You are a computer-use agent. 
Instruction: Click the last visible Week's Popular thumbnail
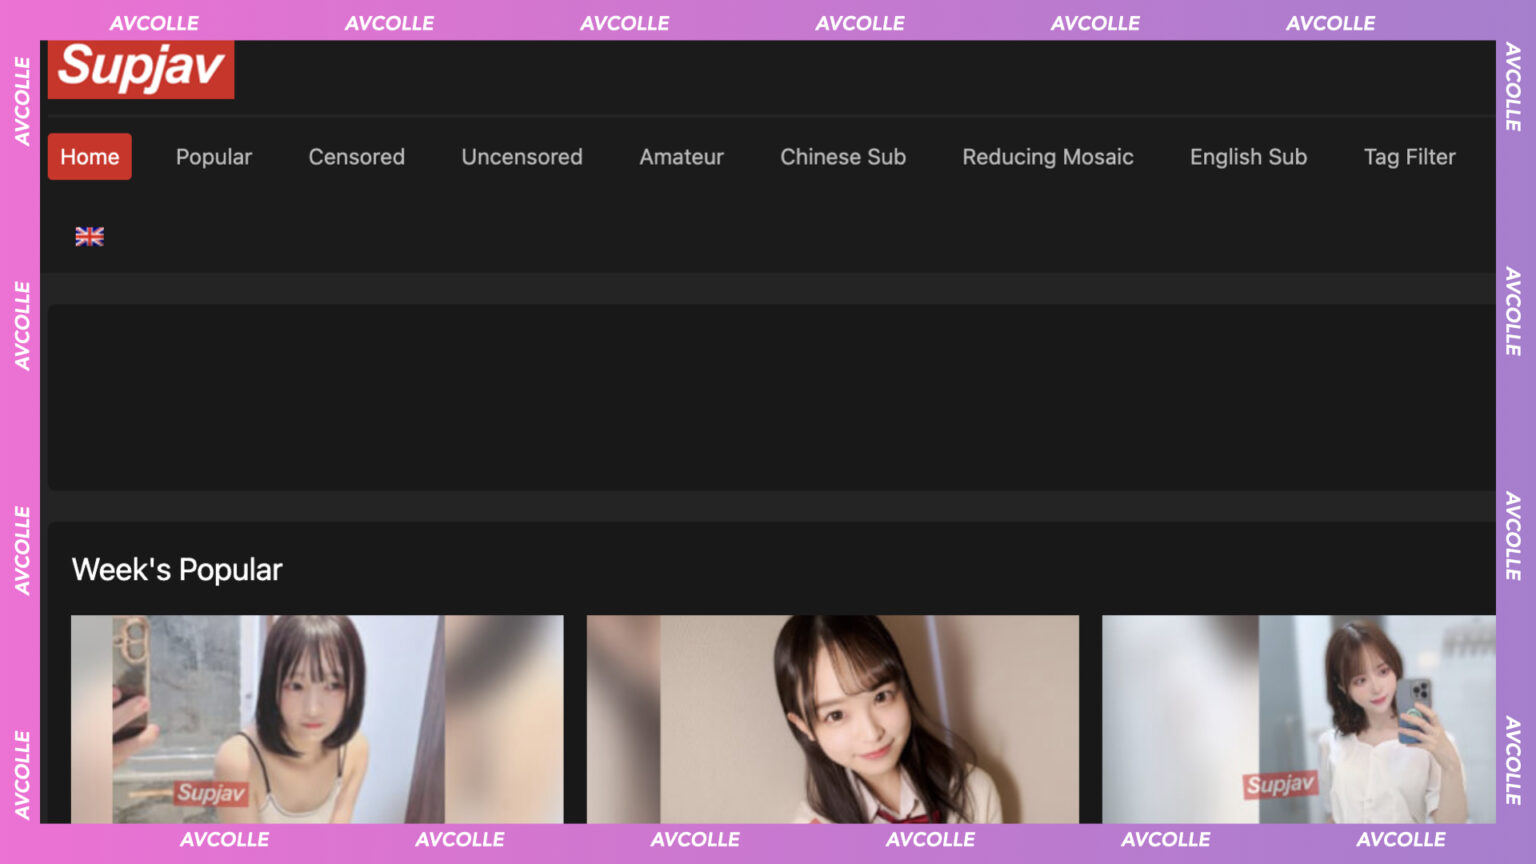[1298, 718]
